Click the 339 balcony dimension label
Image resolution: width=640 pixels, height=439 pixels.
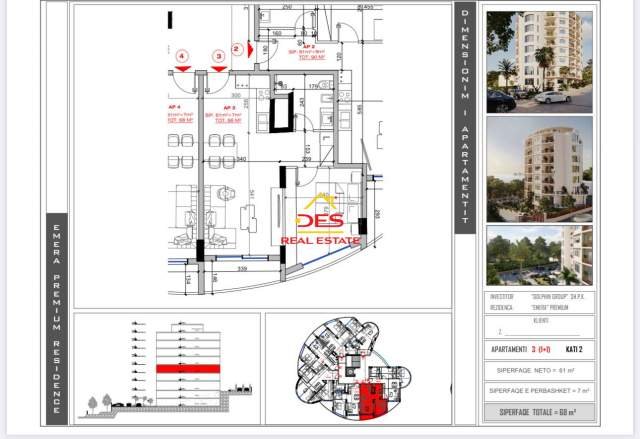click(242, 269)
